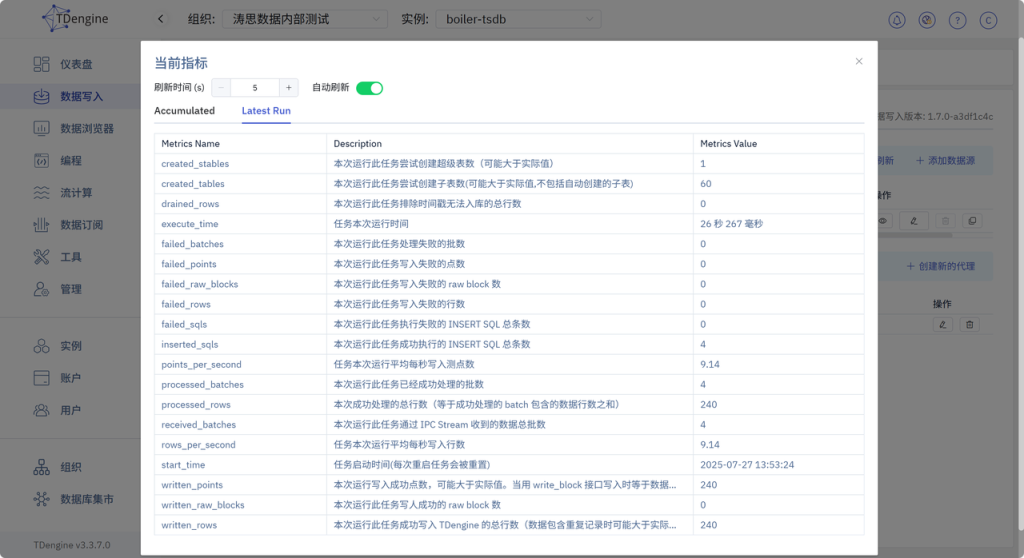Click the created_tables metric name
1024x558 pixels.
193,184
